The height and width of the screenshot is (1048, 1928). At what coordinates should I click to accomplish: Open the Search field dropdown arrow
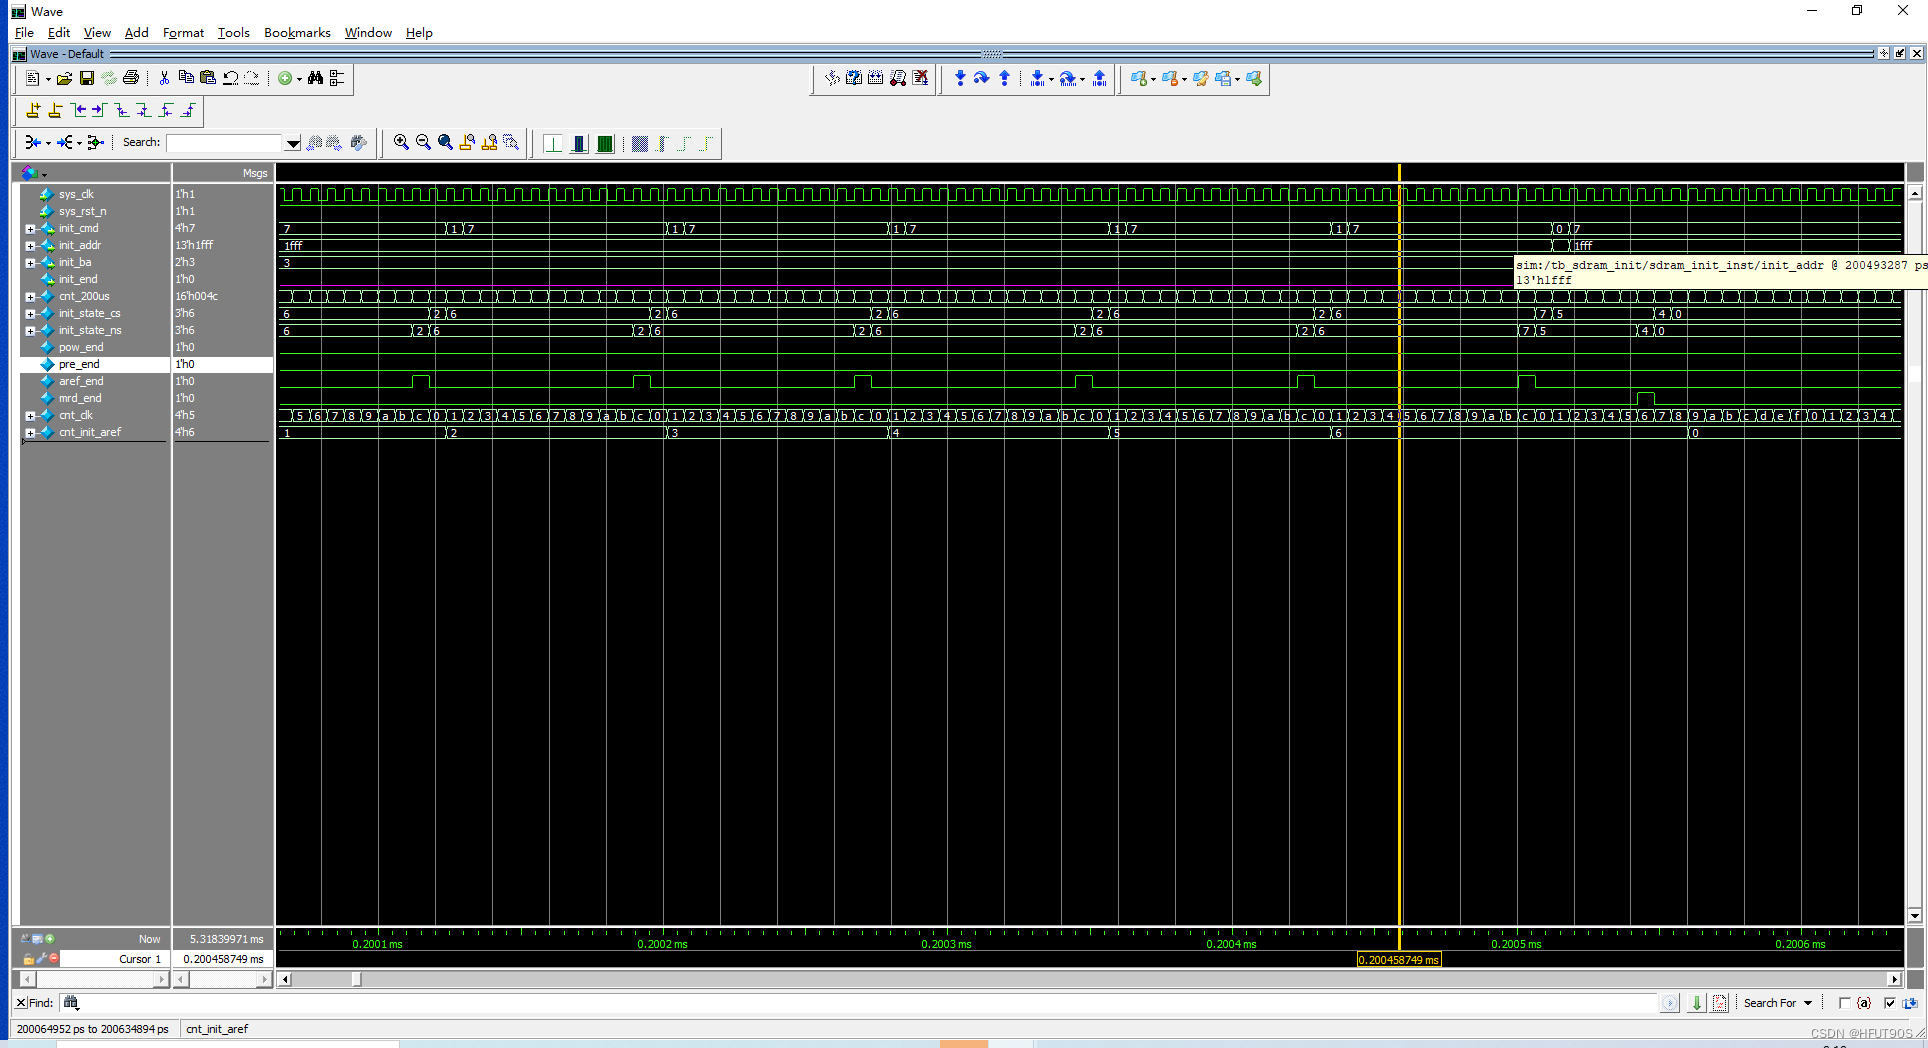coord(292,143)
